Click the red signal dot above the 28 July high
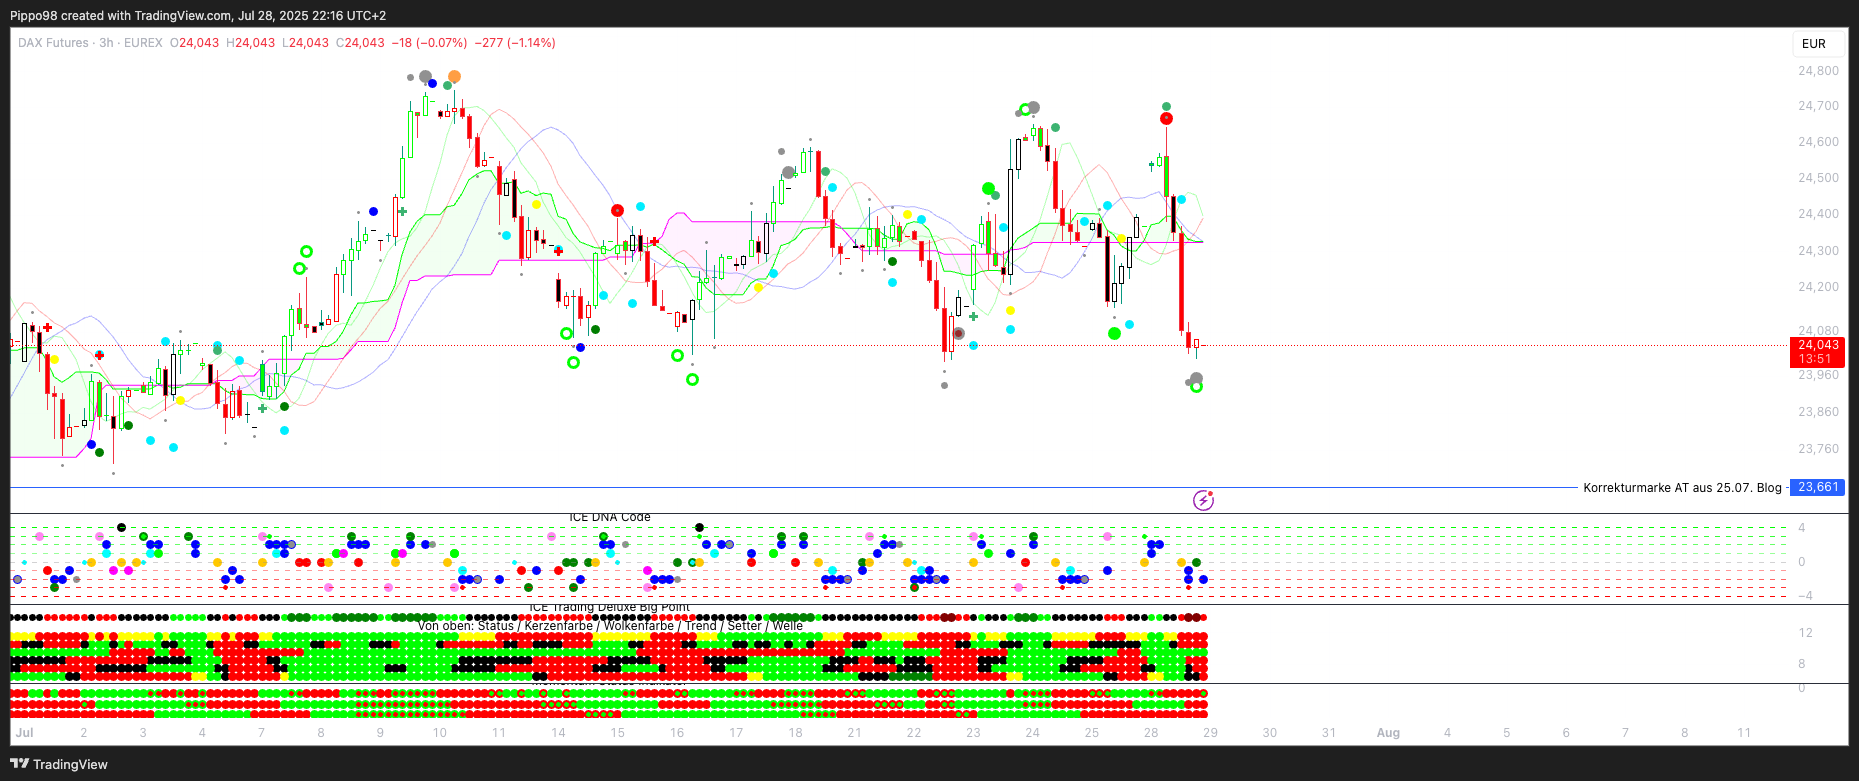The height and width of the screenshot is (781, 1859). [1166, 119]
